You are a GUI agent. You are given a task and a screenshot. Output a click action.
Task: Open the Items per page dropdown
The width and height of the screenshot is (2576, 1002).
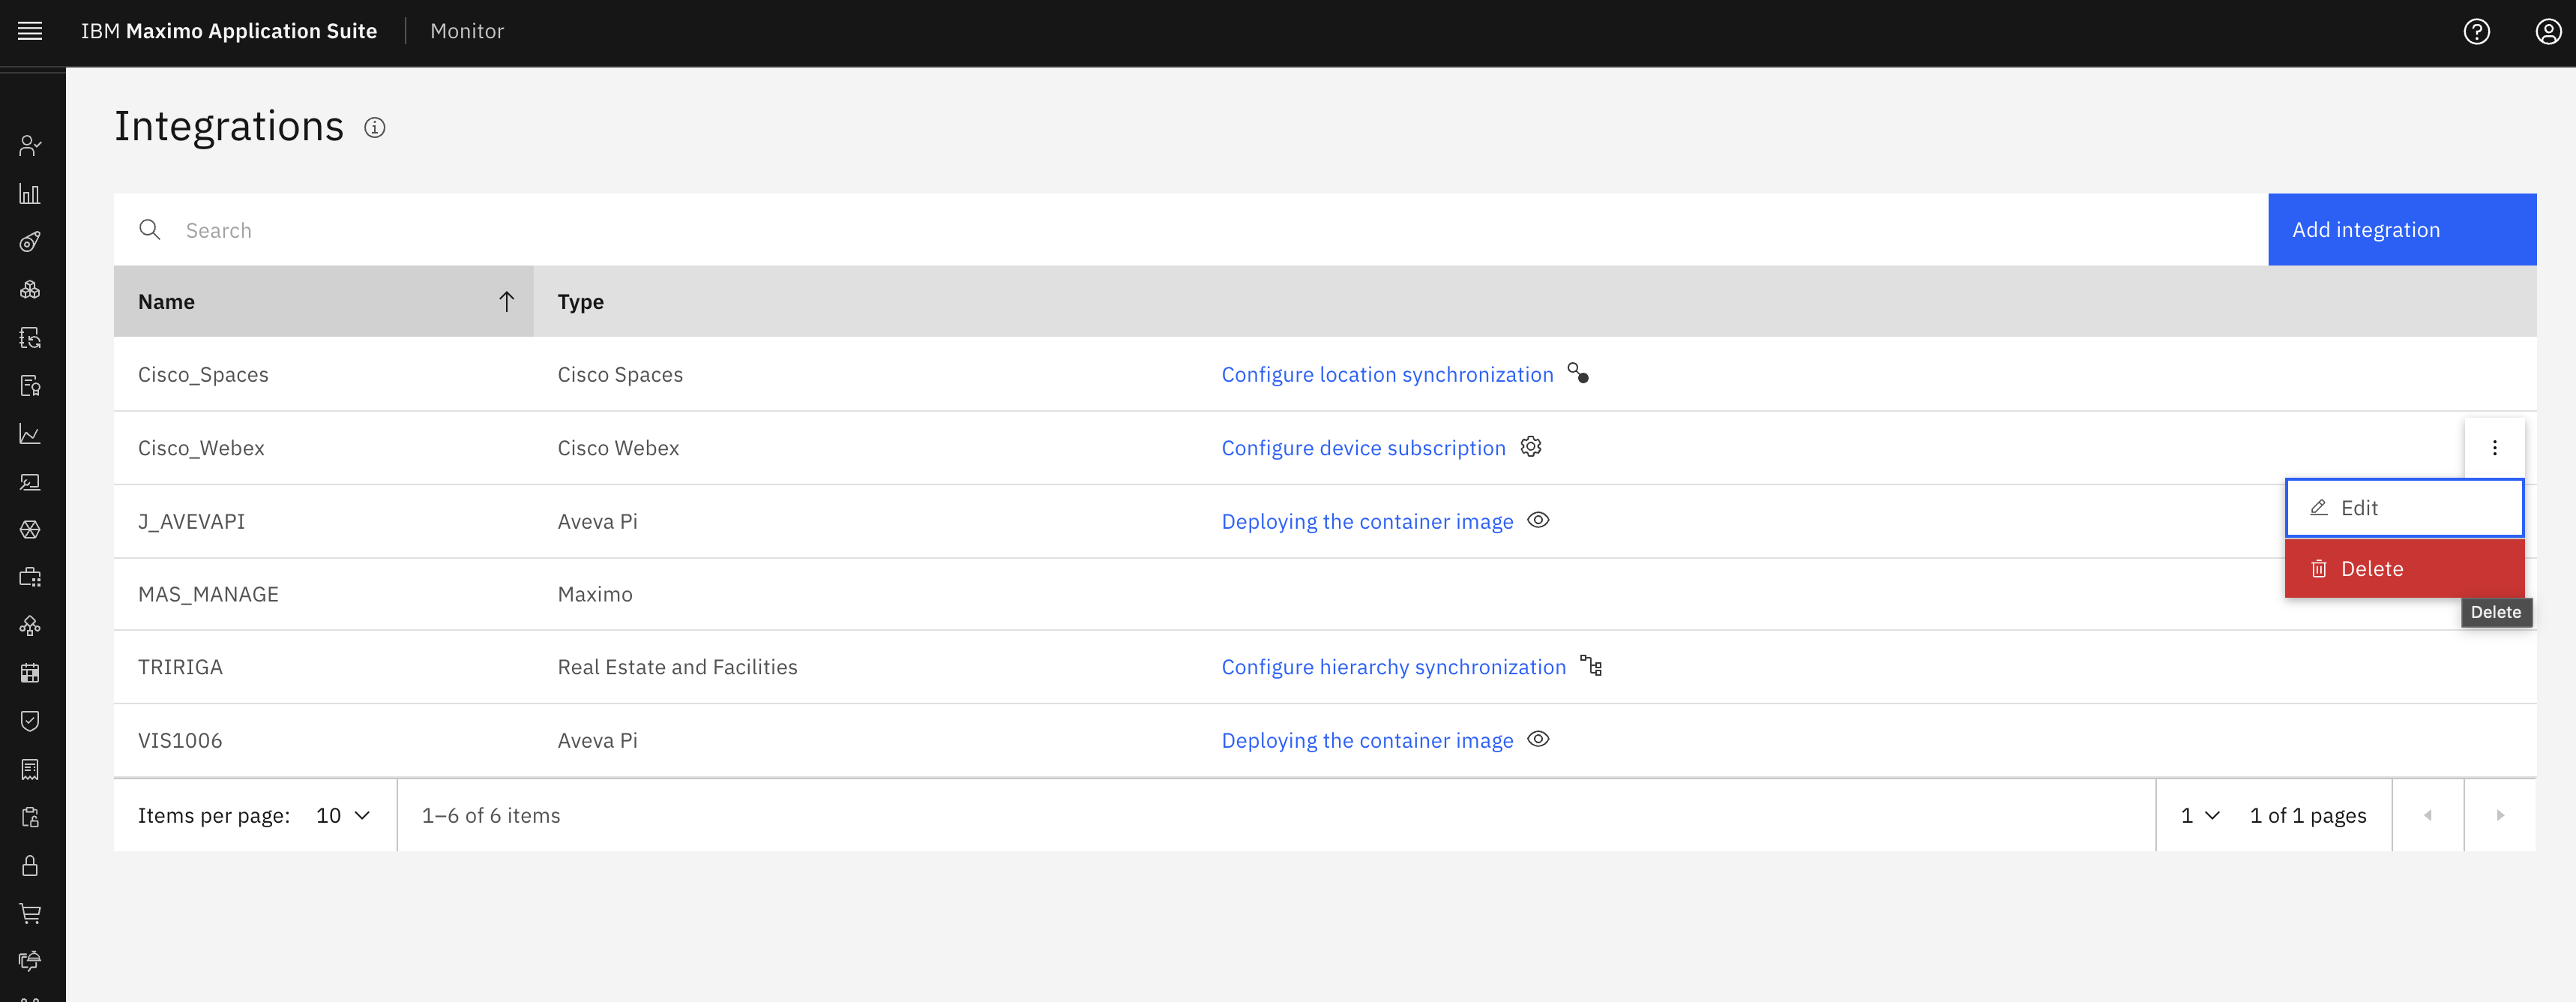[x=343, y=816]
